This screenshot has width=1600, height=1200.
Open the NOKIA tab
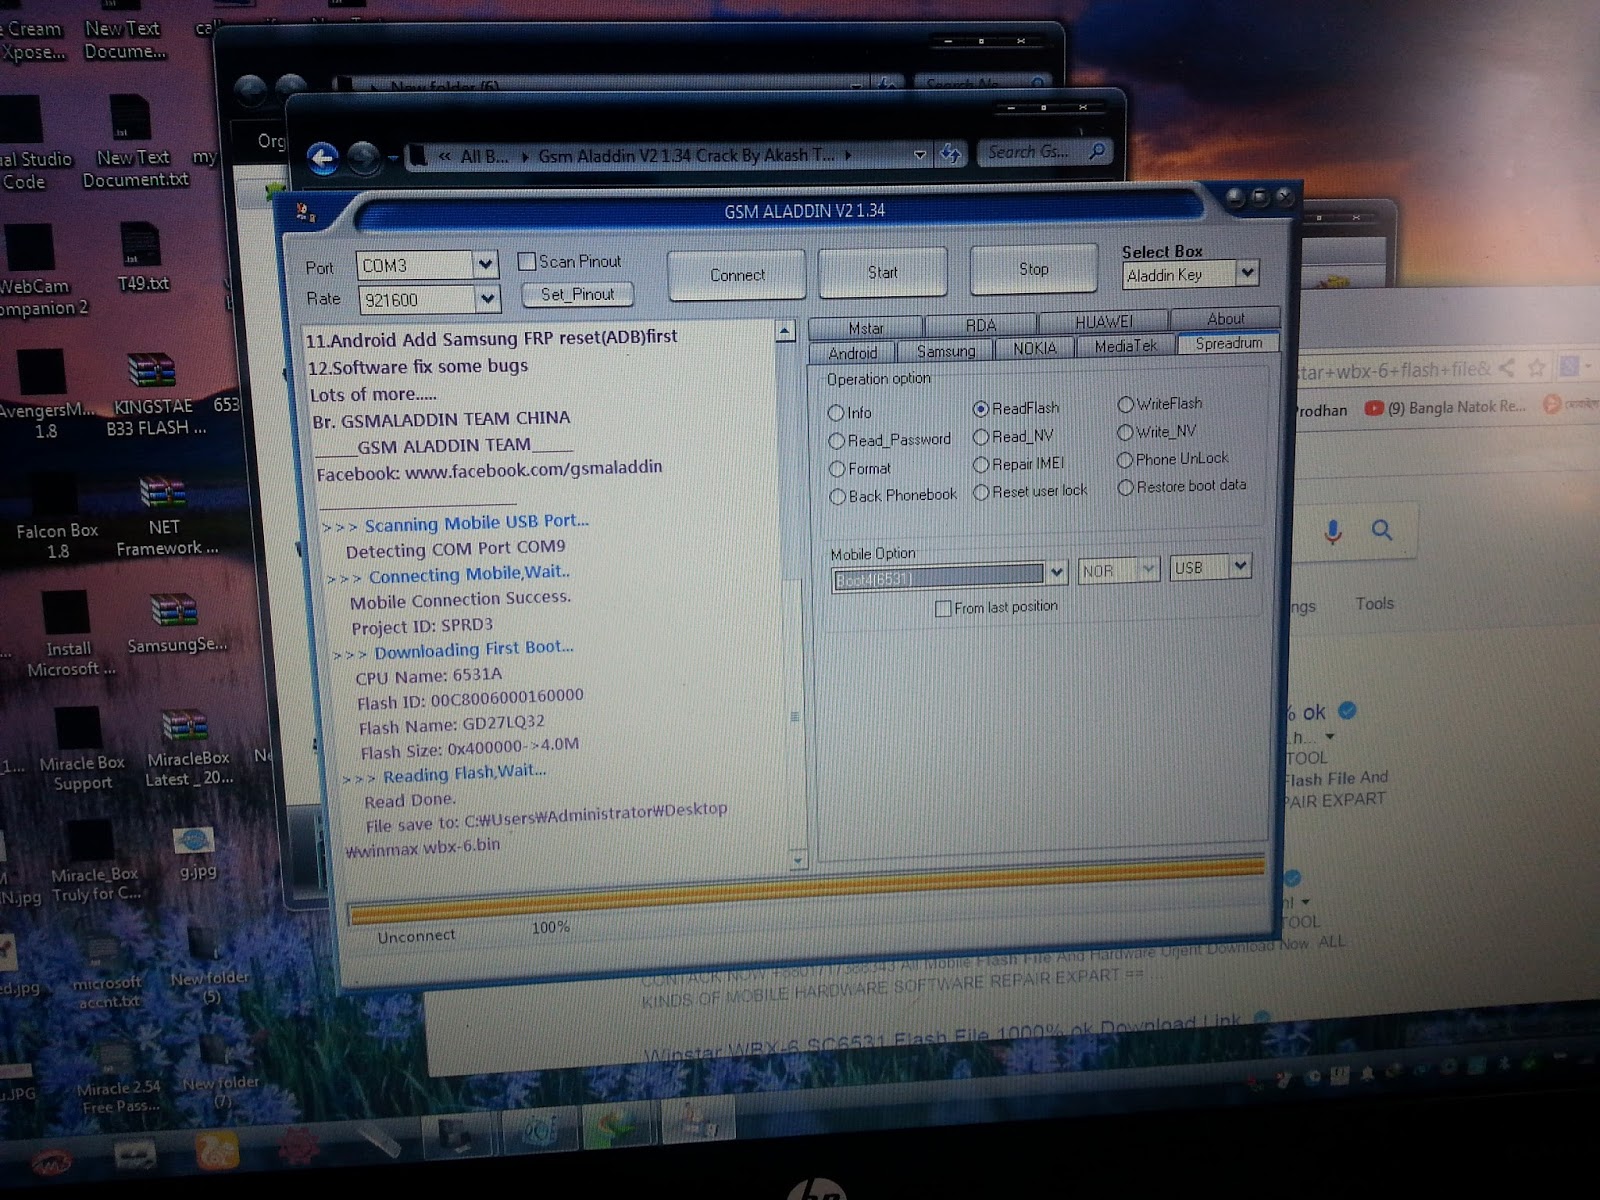[1034, 348]
